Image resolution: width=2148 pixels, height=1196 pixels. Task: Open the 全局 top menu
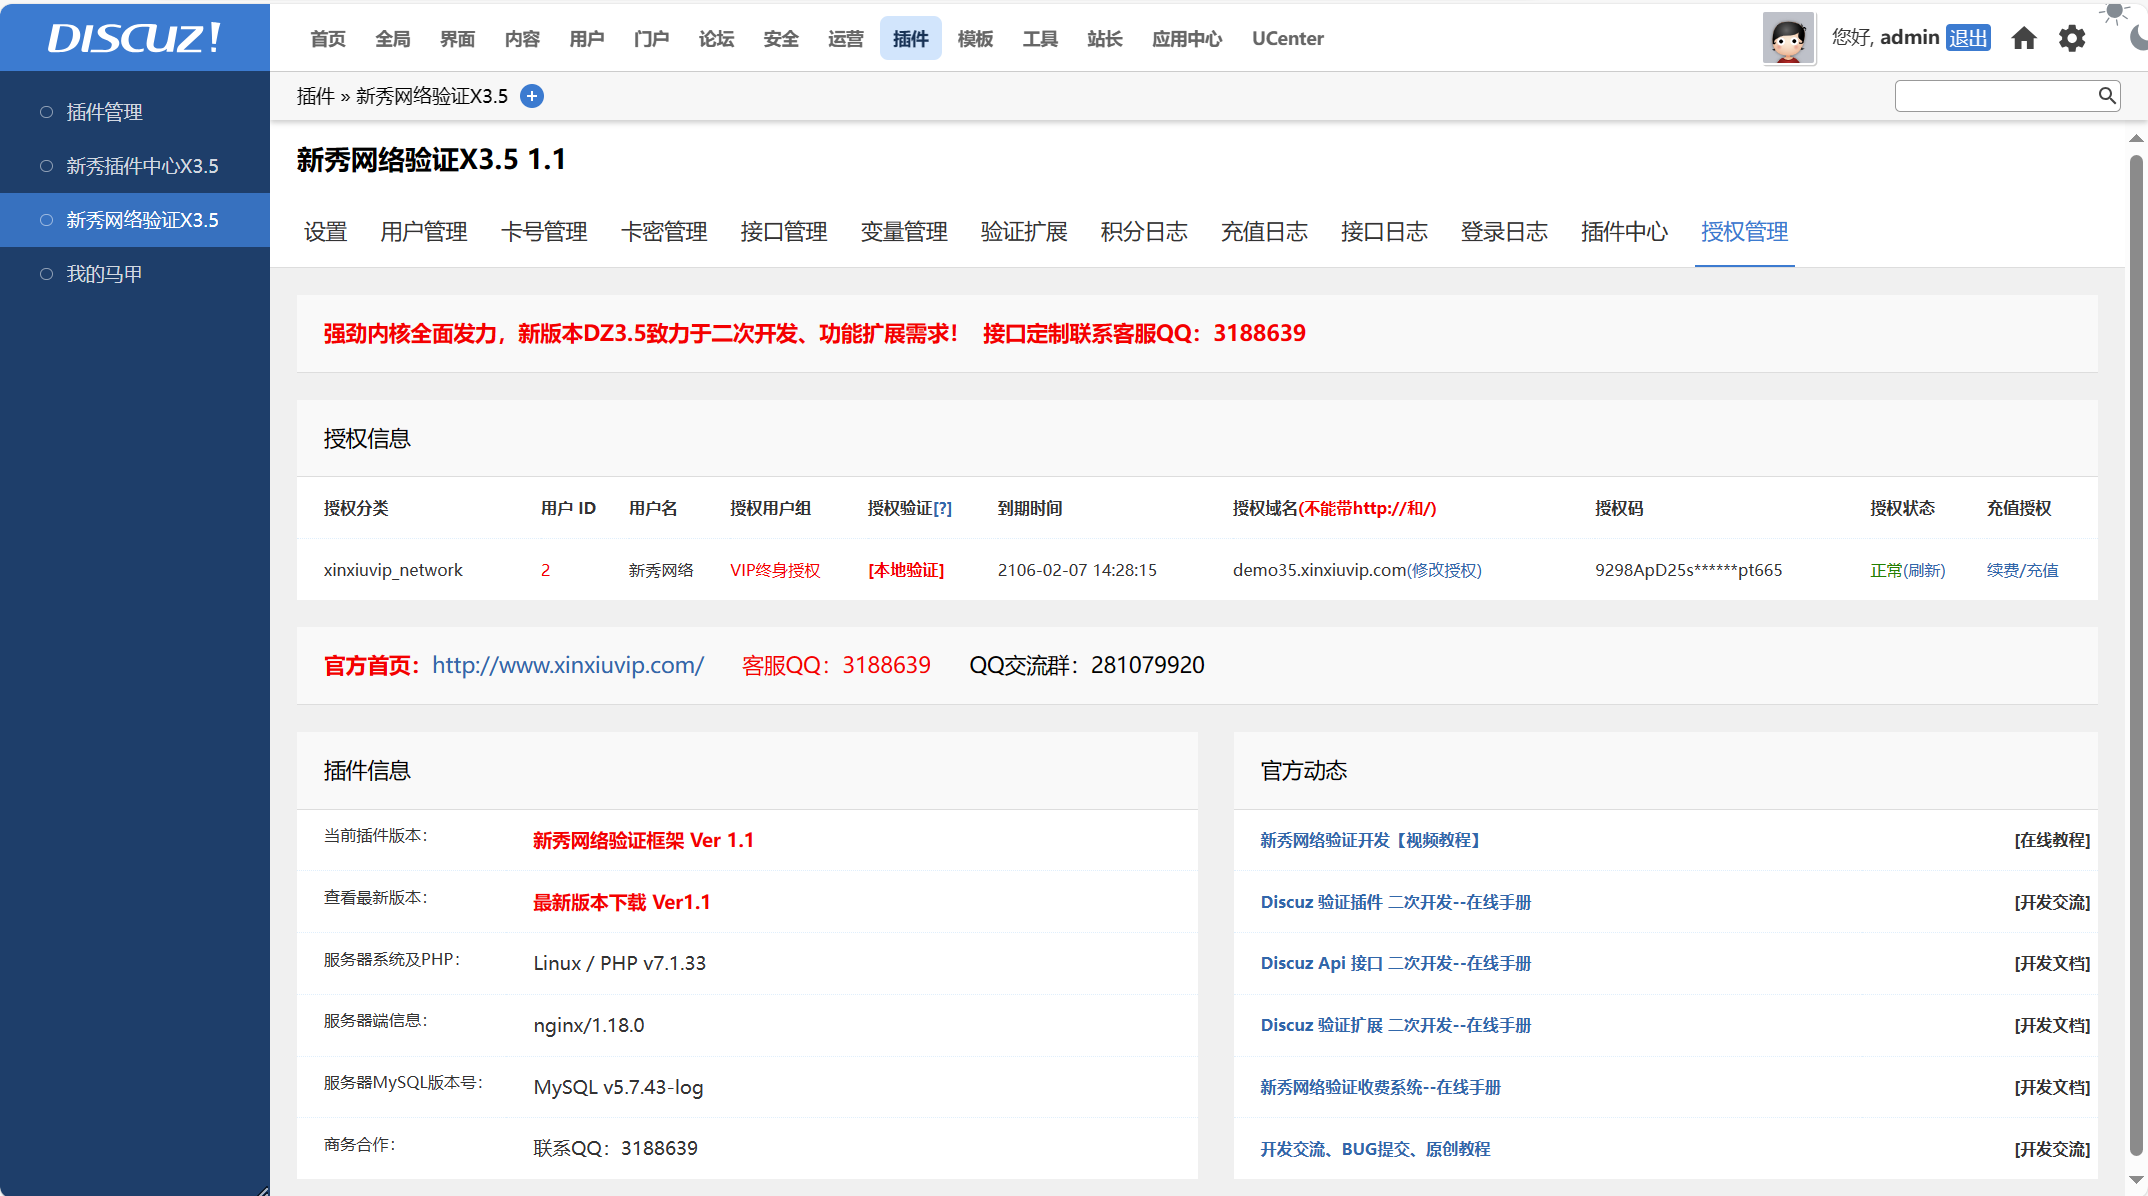(x=393, y=38)
